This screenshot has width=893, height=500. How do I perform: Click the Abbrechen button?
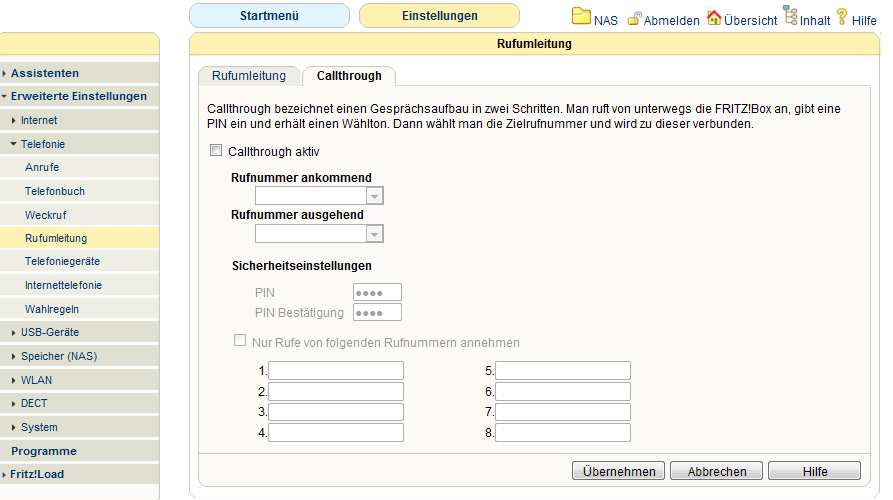[716, 471]
